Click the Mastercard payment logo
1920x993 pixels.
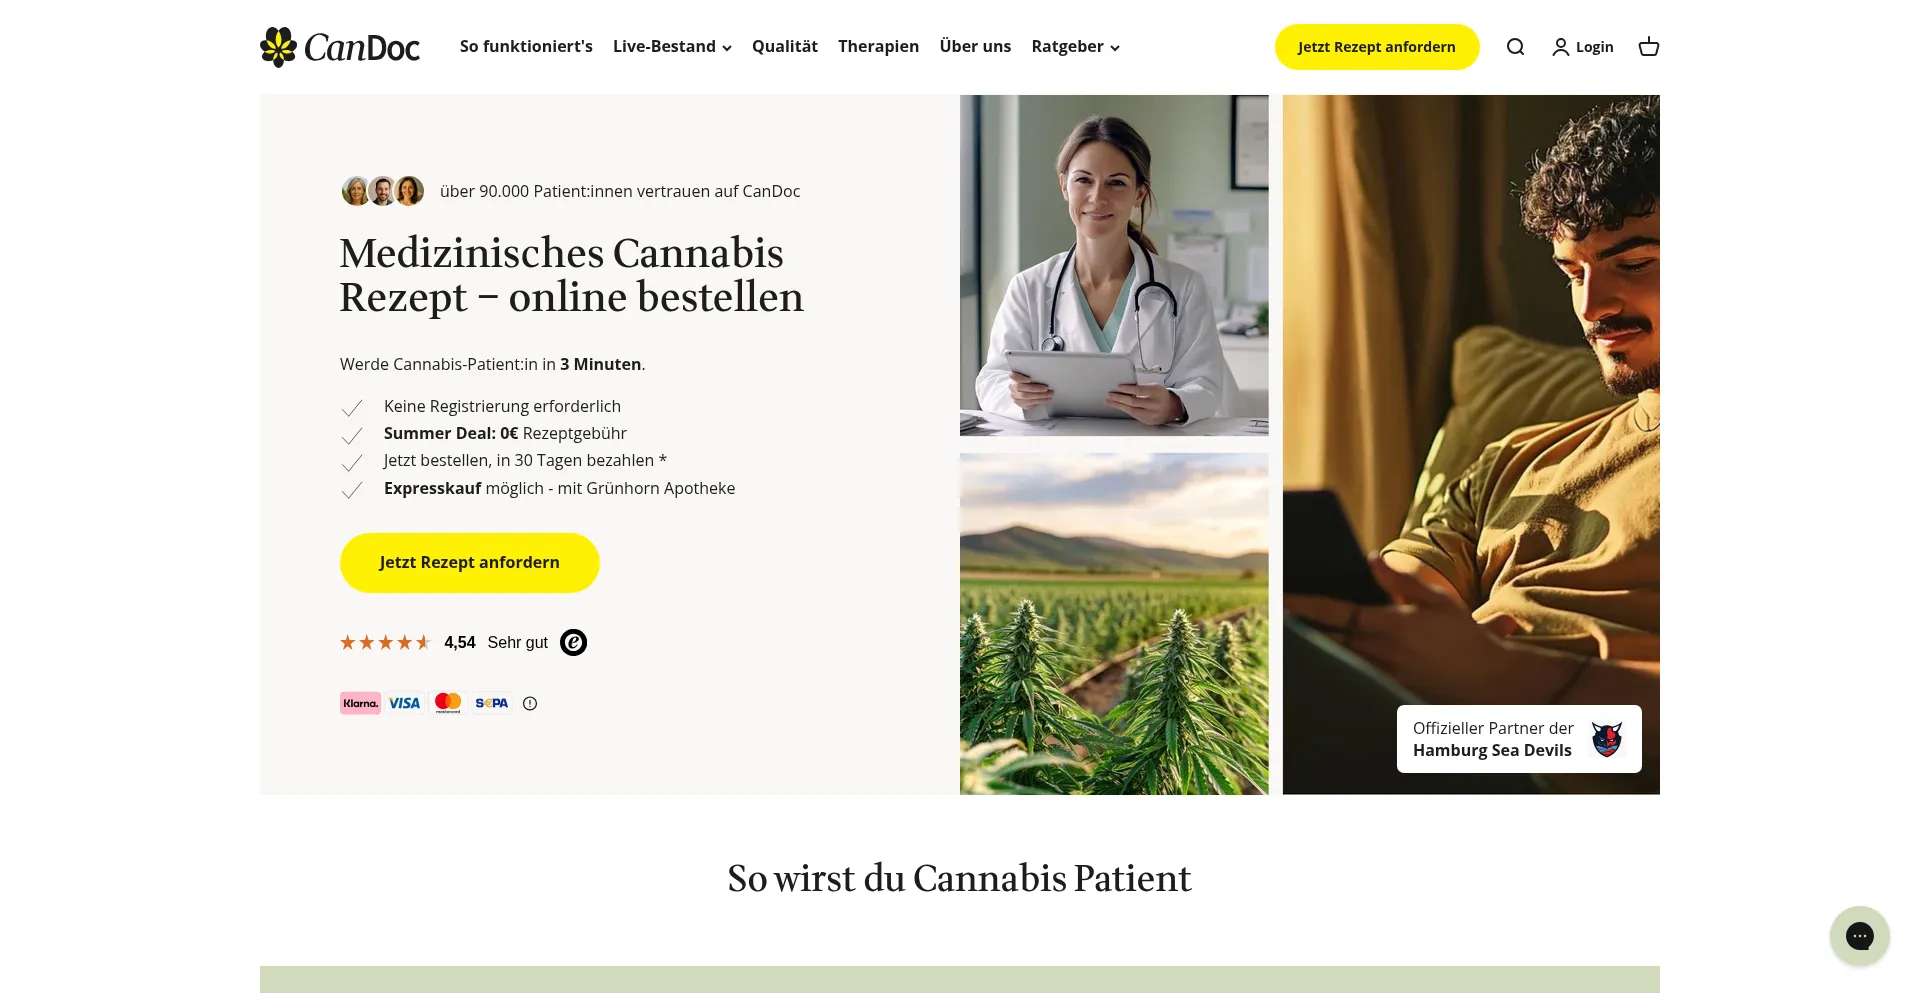(x=448, y=703)
